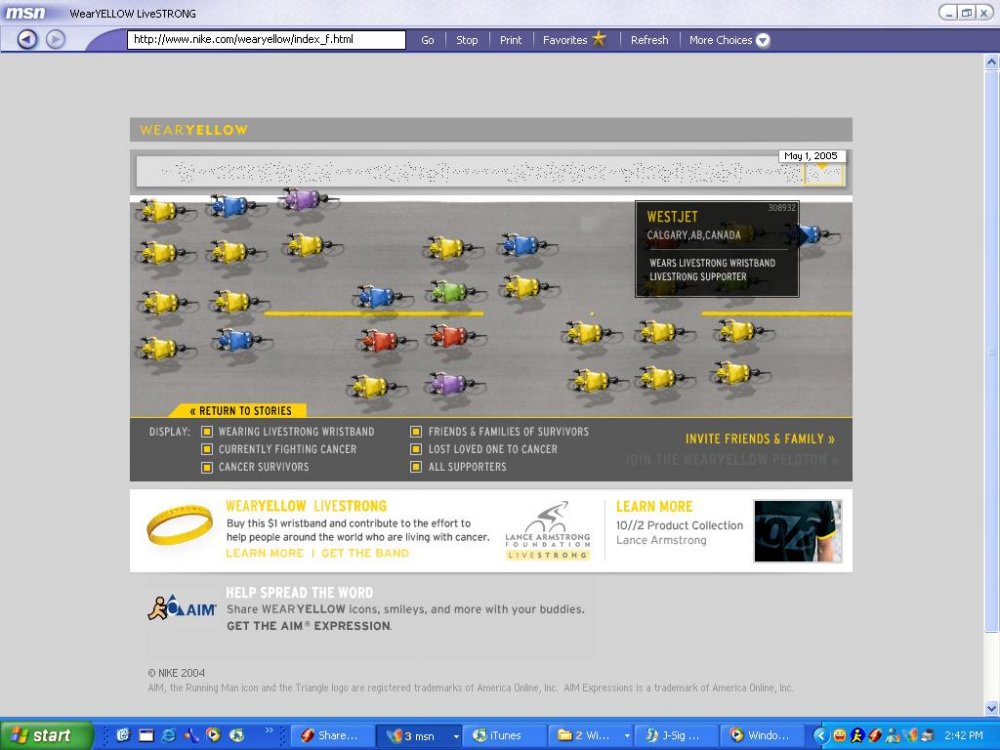Uncheck the Lost Loved One to Cancer box
This screenshot has width=1000, height=750.
[417, 450]
